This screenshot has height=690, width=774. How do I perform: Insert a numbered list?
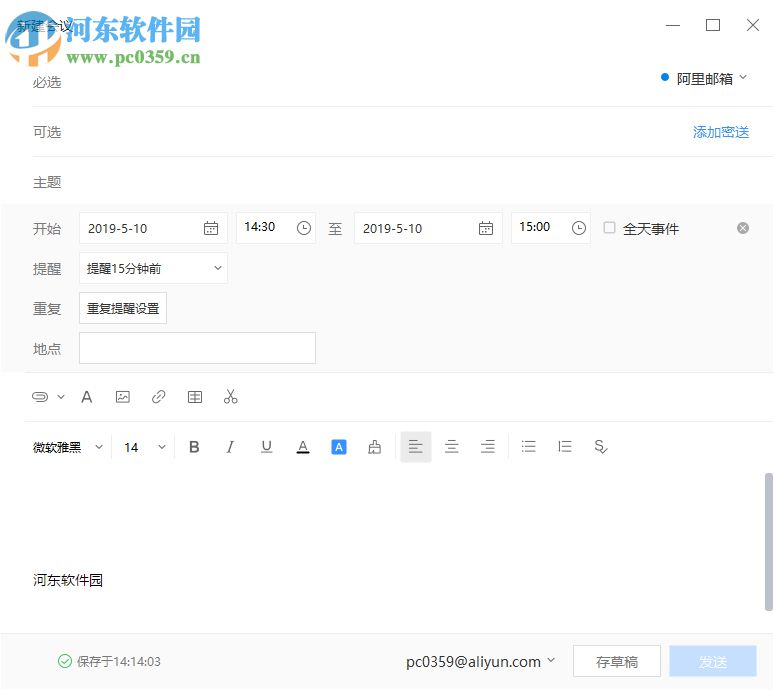[x=565, y=447]
